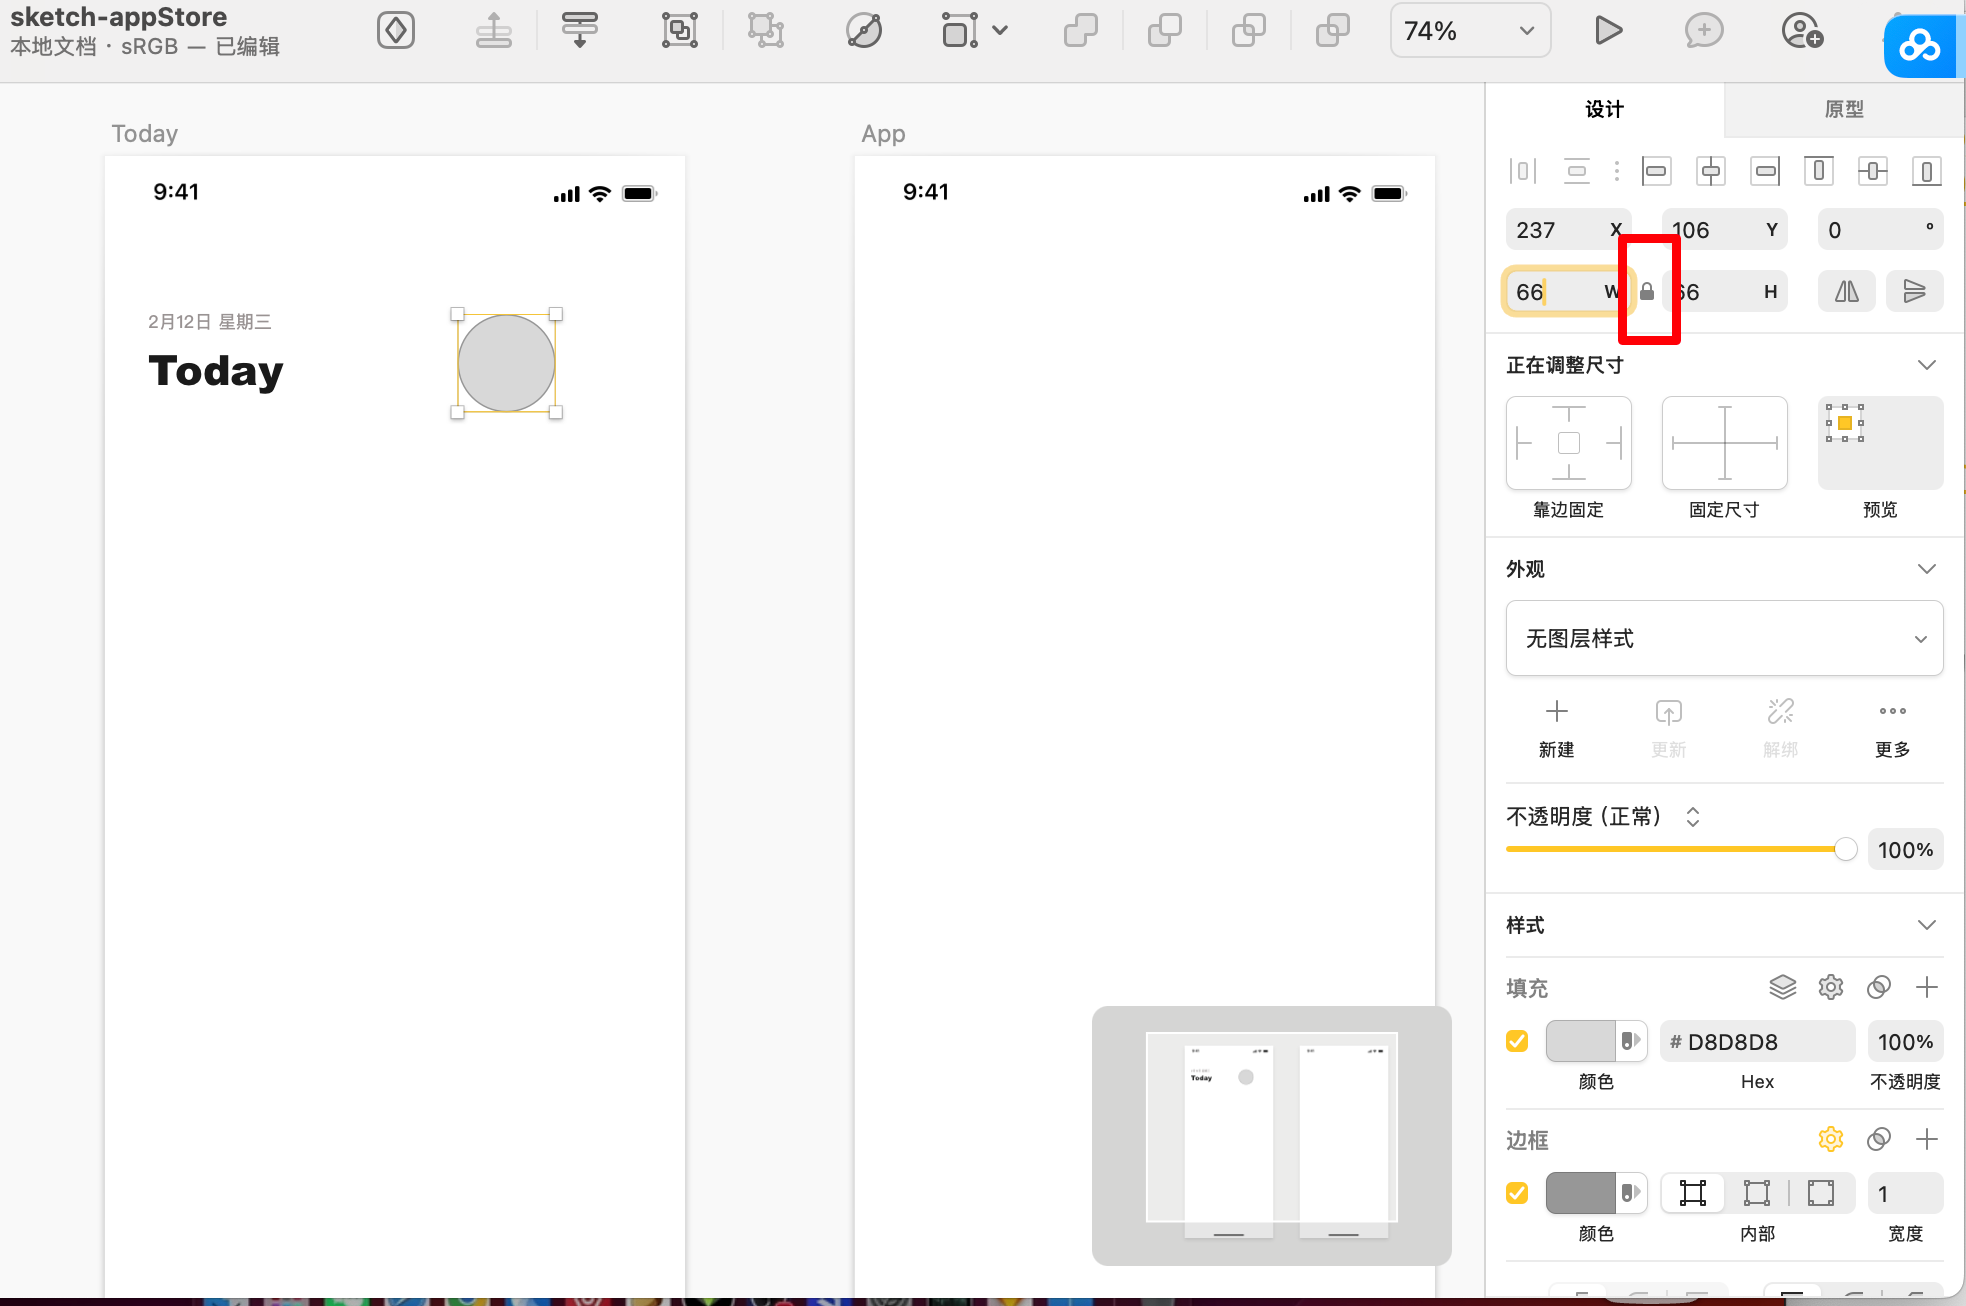
Task: Open fill settings gear in 填充 row
Action: (x=1831, y=987)
